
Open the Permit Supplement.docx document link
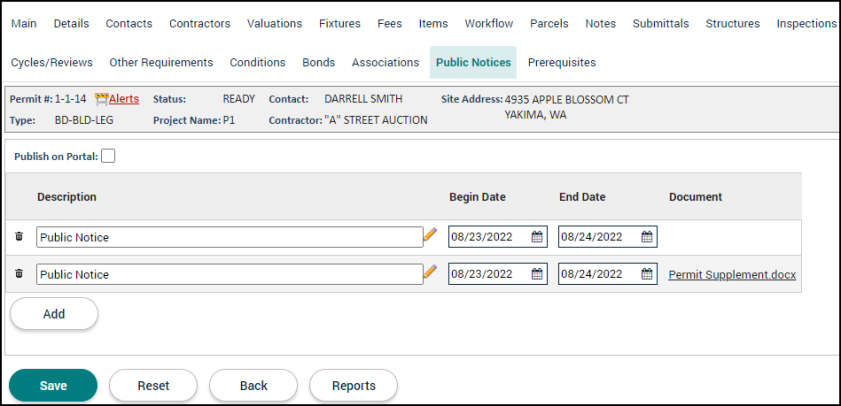click(x=732, y=275)
